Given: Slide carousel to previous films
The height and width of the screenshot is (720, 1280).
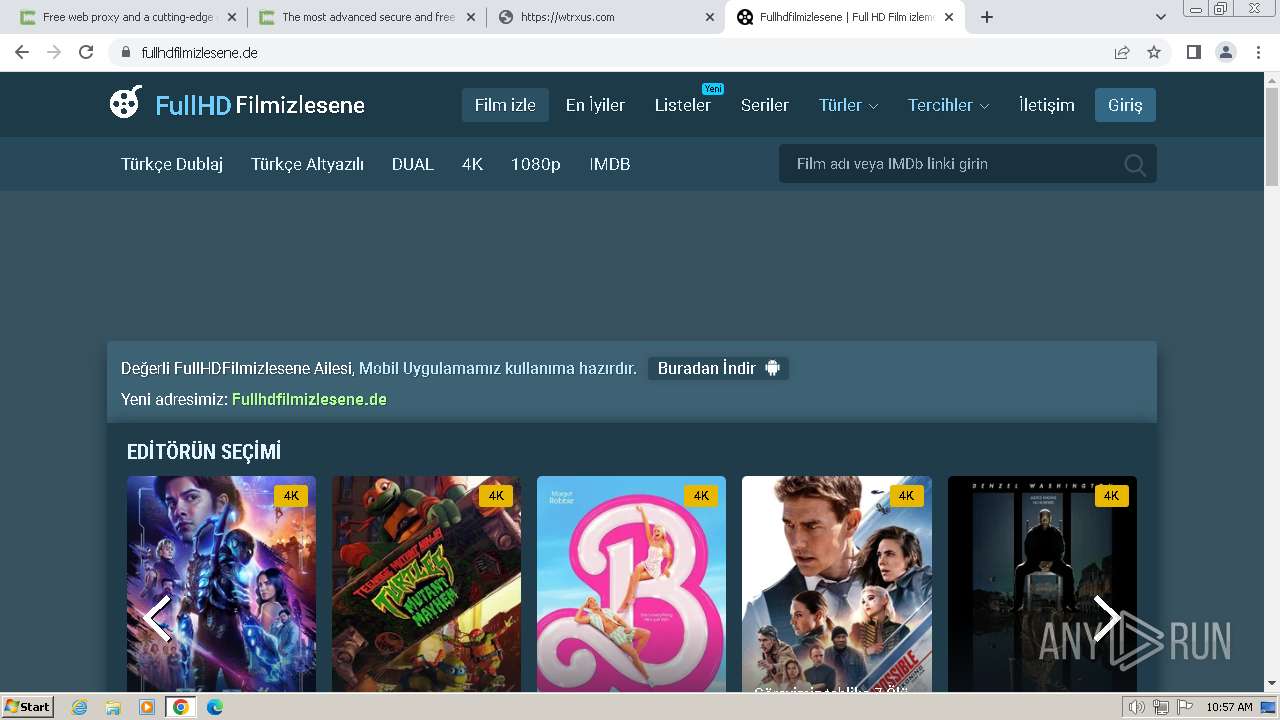Looking at the screenshot, I should [157, 618].
